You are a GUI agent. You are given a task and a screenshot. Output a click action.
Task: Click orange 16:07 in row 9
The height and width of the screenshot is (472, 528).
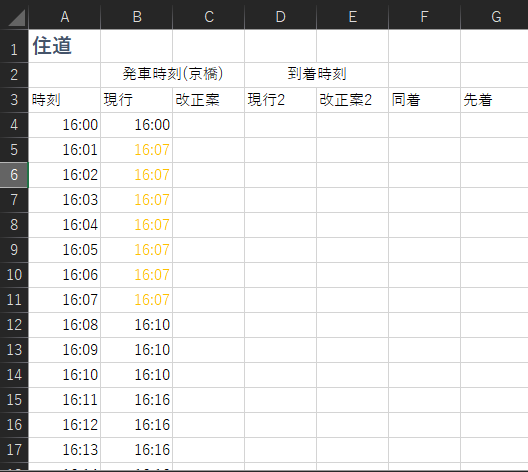click(137, 250)
